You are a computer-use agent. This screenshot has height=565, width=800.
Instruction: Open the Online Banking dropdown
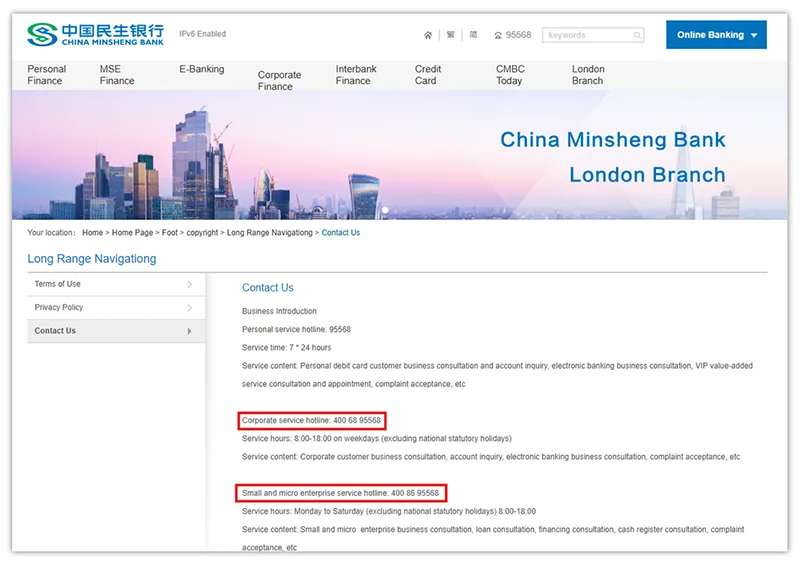pyautogui.click(x=716, y=35)
